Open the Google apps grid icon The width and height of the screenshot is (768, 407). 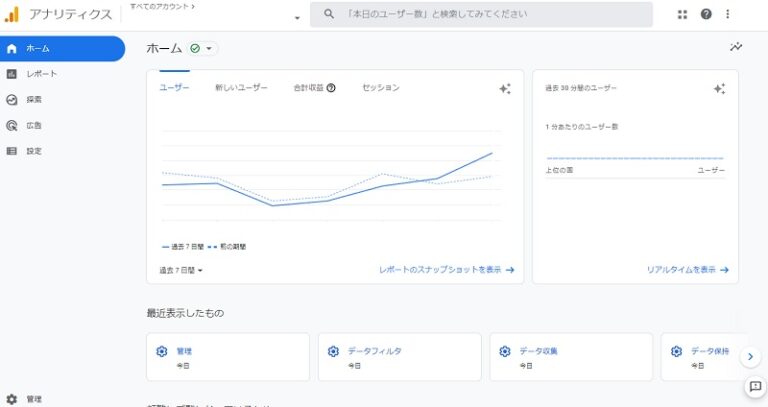pos(683,14)
